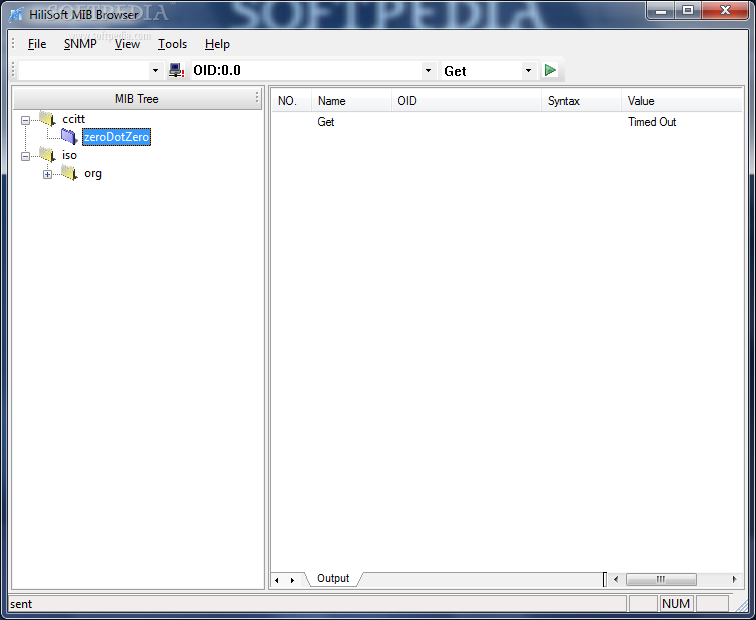The image size is (756, 620).
Task: Sort by the Syntax column header
Action: pos(581,101)
